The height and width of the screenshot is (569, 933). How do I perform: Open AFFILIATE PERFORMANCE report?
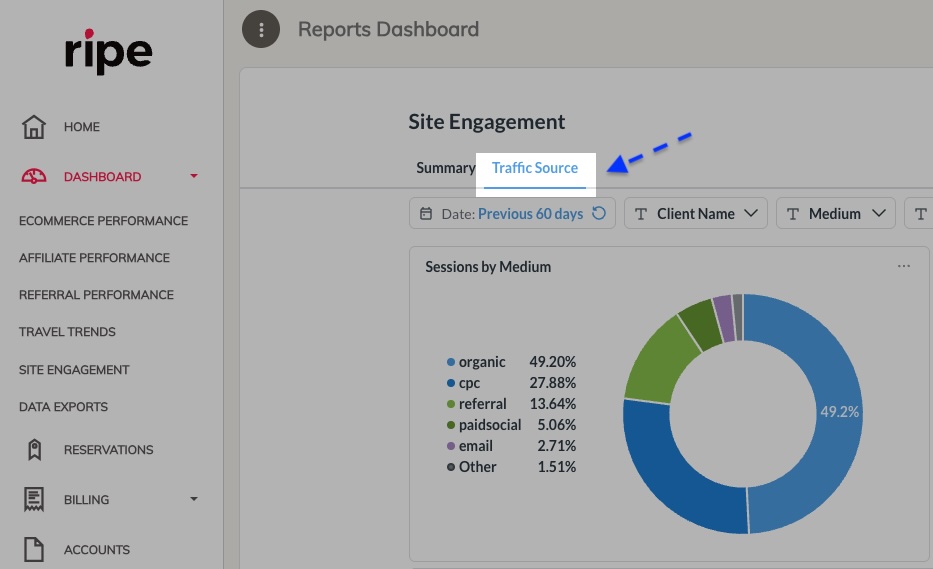[x=94, y=258]
